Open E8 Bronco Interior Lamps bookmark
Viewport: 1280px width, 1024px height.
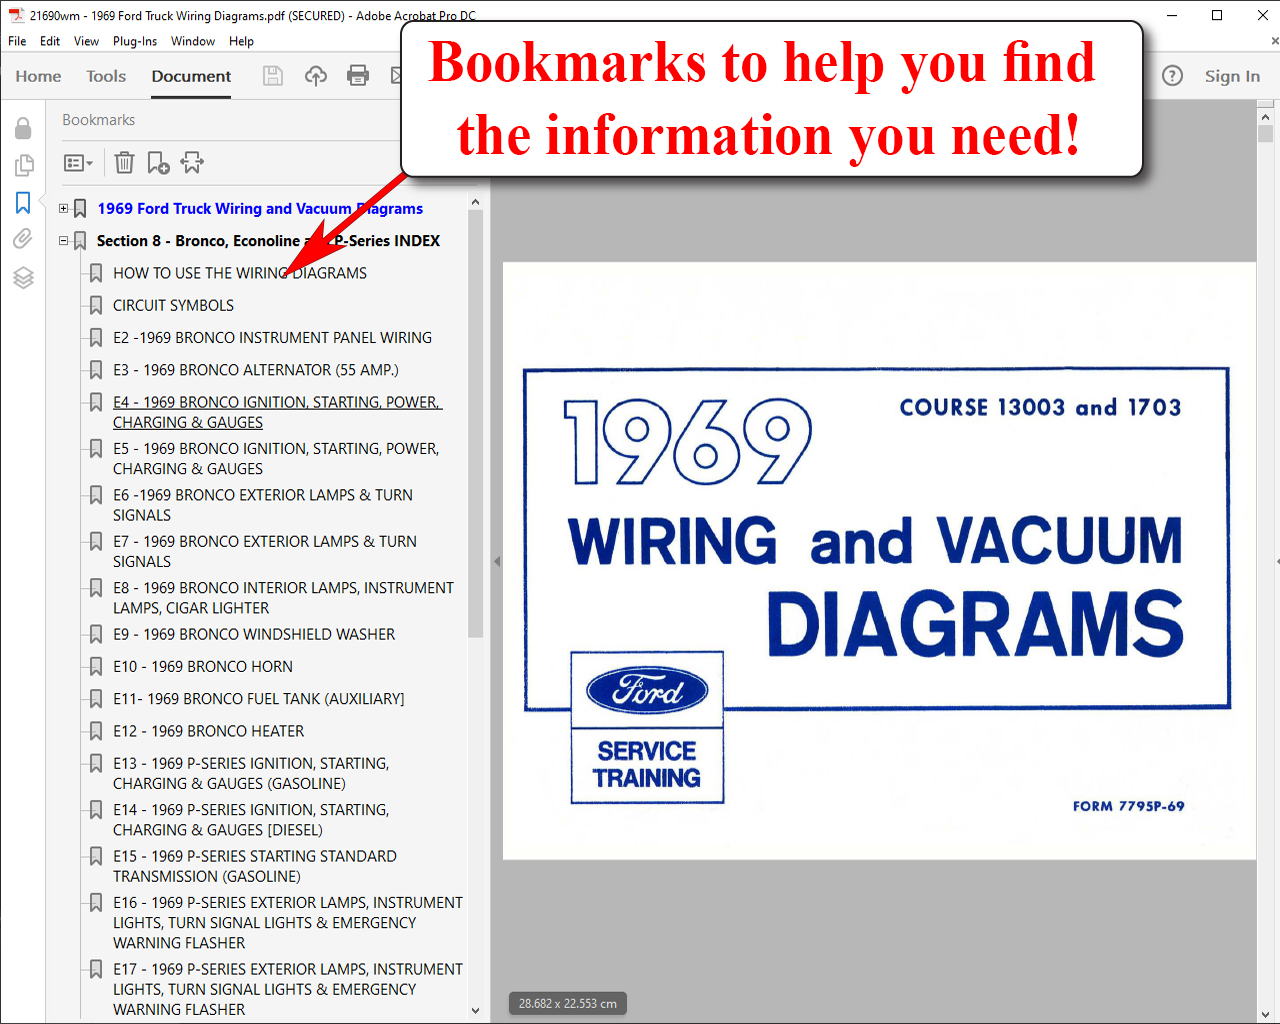click(283, 598)
